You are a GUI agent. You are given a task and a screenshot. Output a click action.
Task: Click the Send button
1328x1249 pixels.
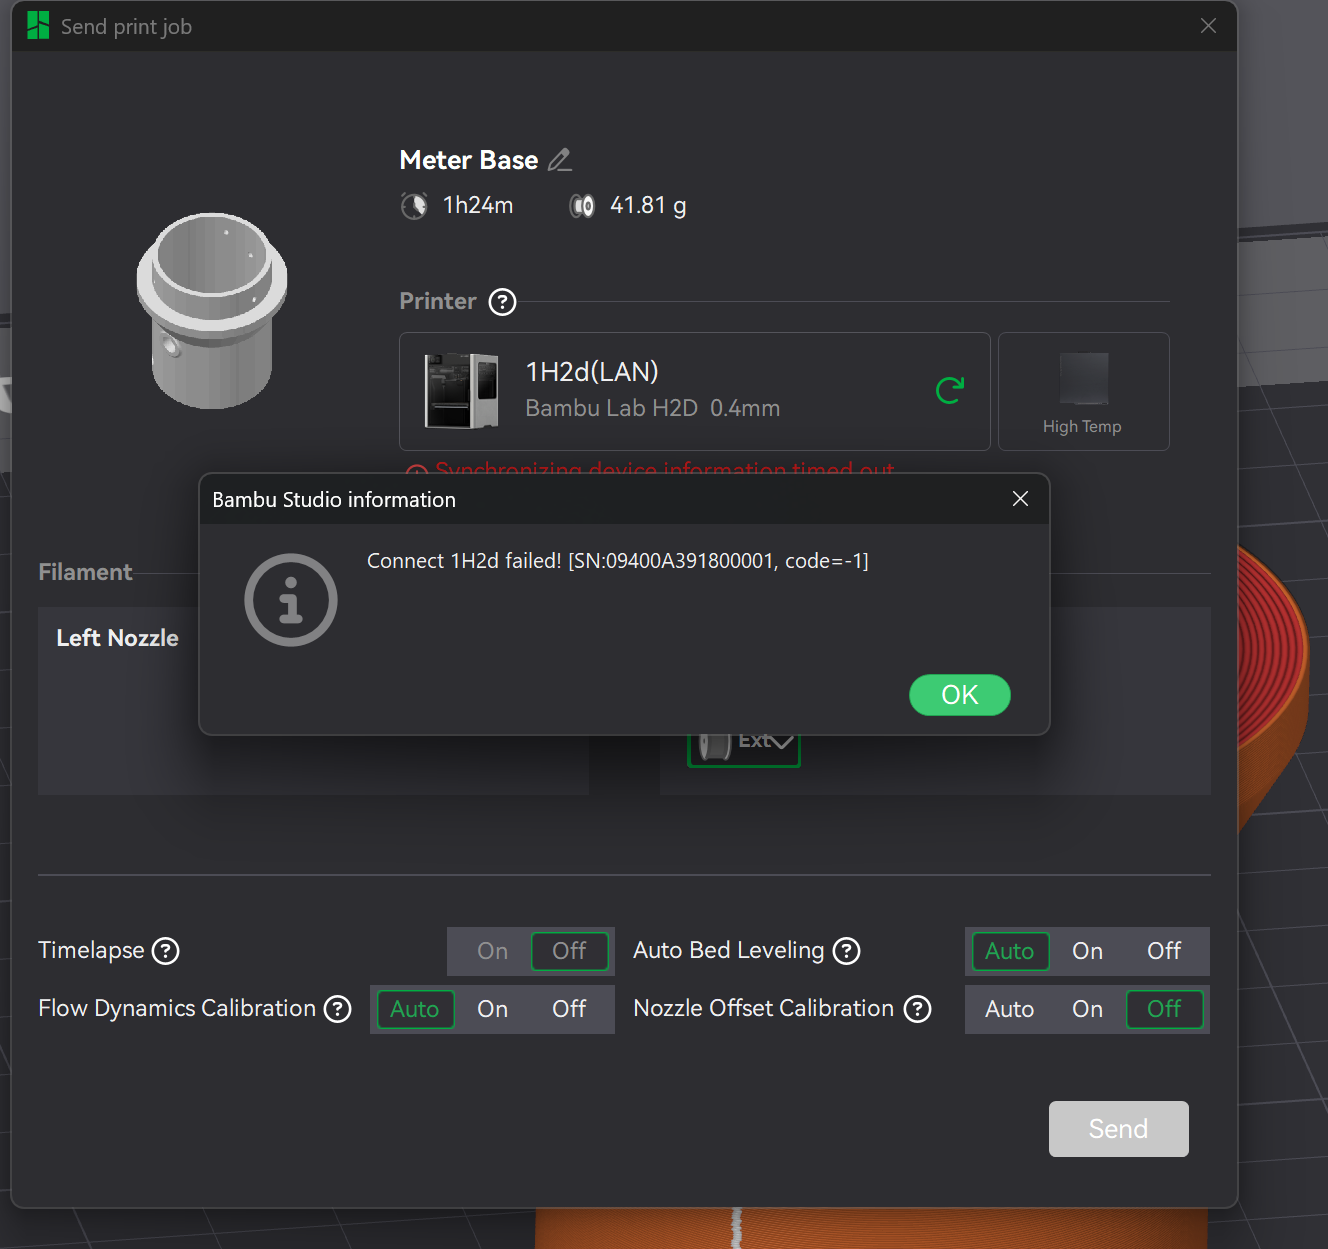click(x=1118, y=1129)
